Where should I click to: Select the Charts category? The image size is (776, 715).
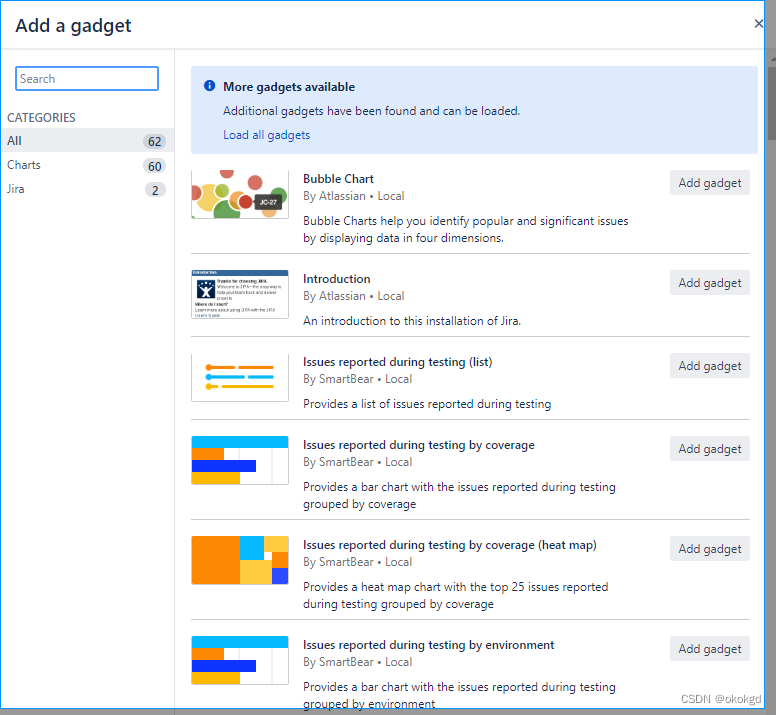(87, 165)
